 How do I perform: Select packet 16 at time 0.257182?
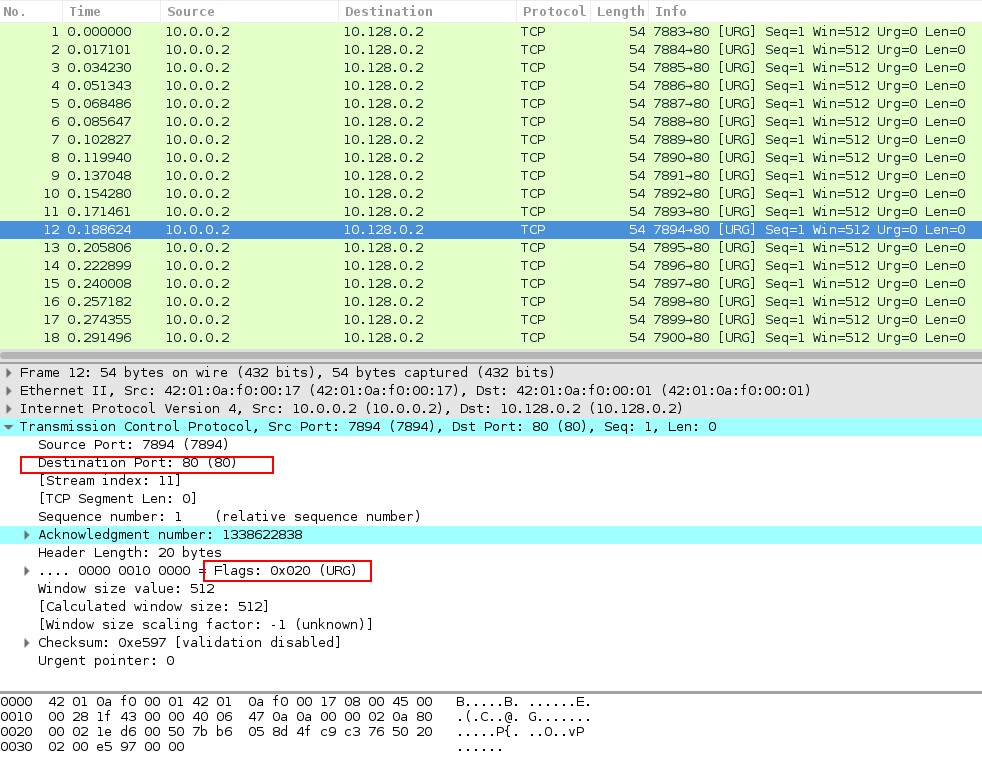point(491,302)
